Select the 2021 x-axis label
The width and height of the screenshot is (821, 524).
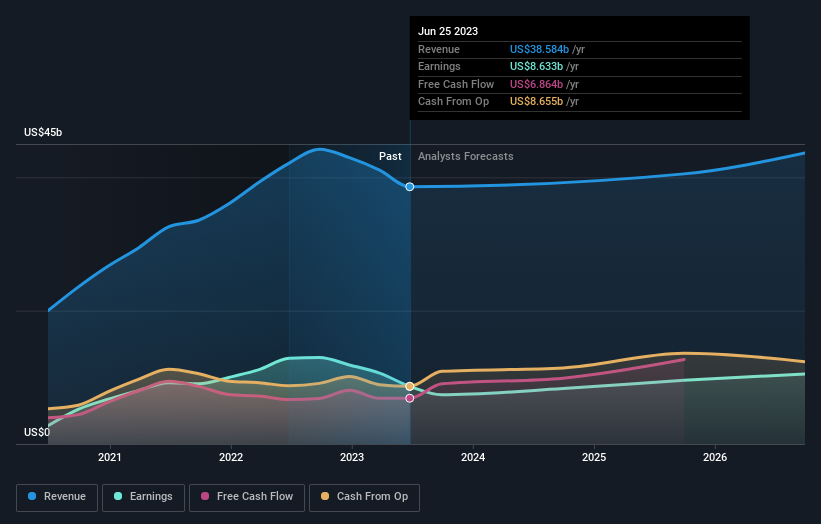109,458
